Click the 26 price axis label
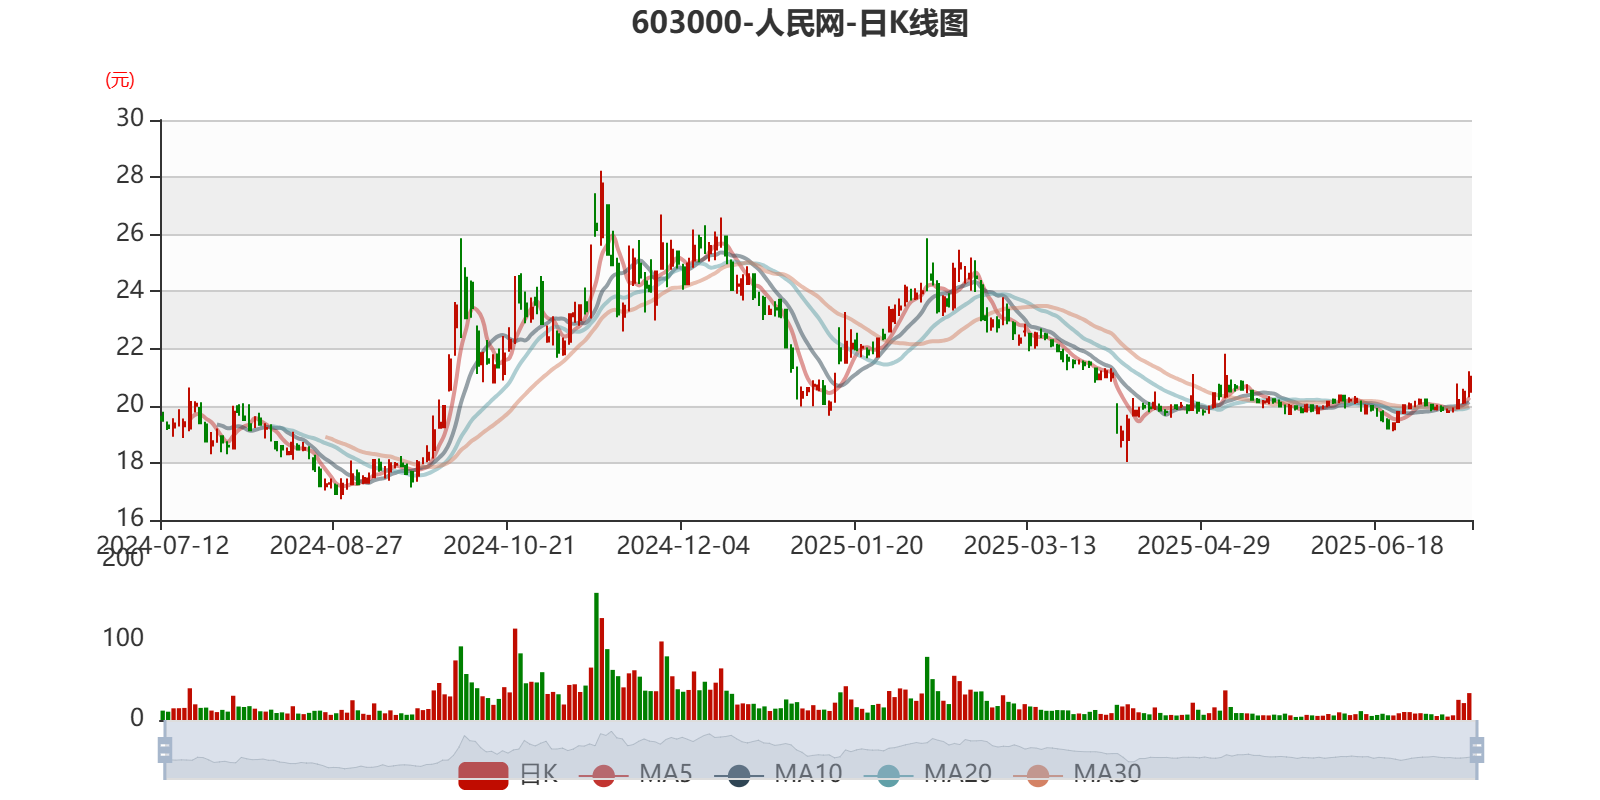Viewport: 1600px width, 800px height. pos(130,234)
